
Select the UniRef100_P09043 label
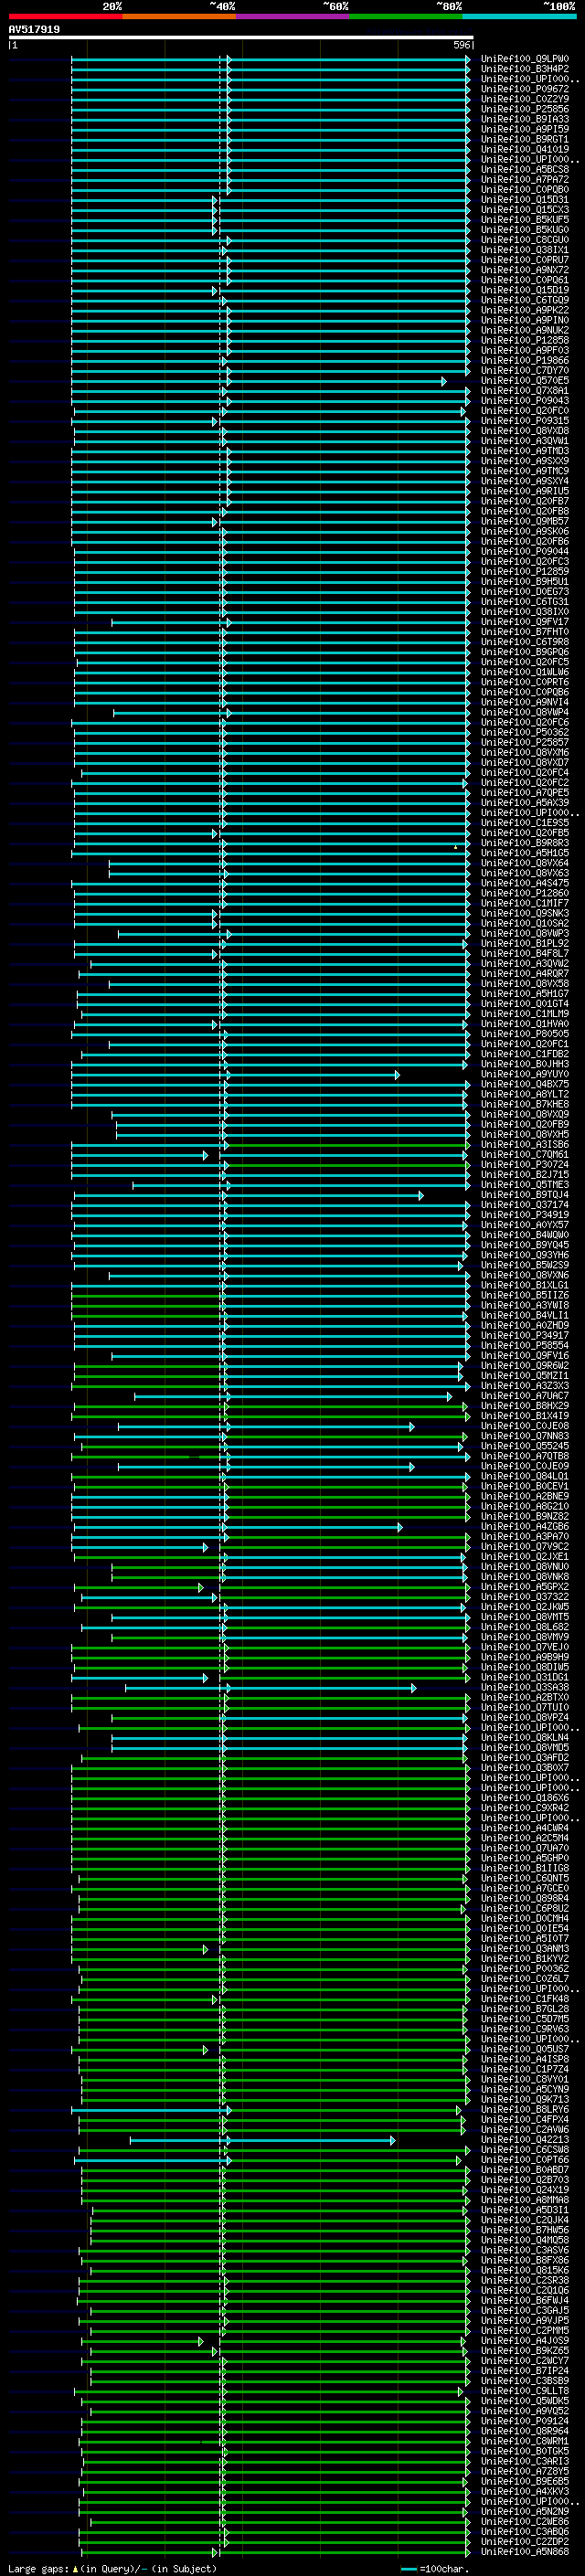pos(525,400)
